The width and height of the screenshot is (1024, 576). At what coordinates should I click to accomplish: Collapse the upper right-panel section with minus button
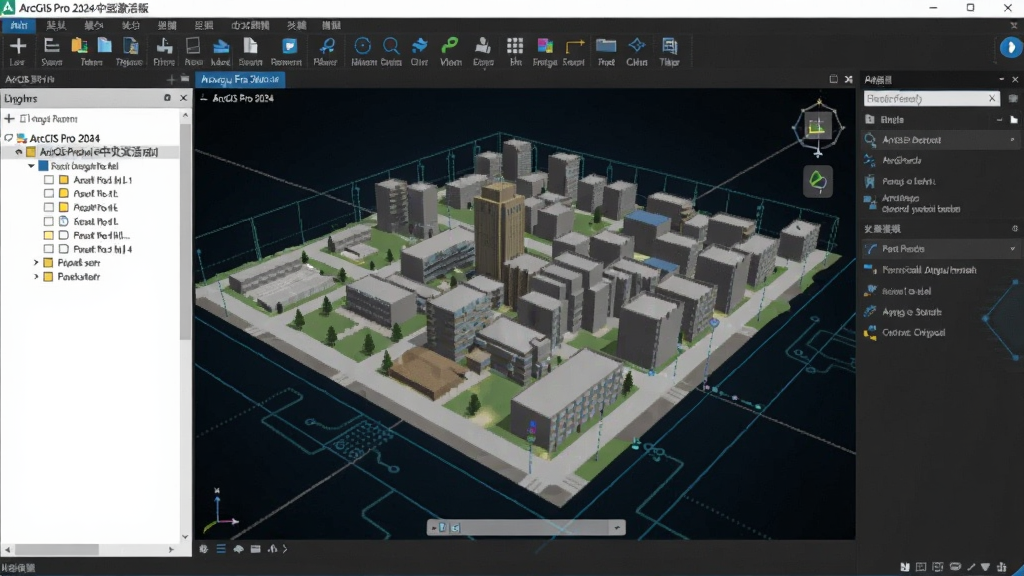(x=999, y=120)
